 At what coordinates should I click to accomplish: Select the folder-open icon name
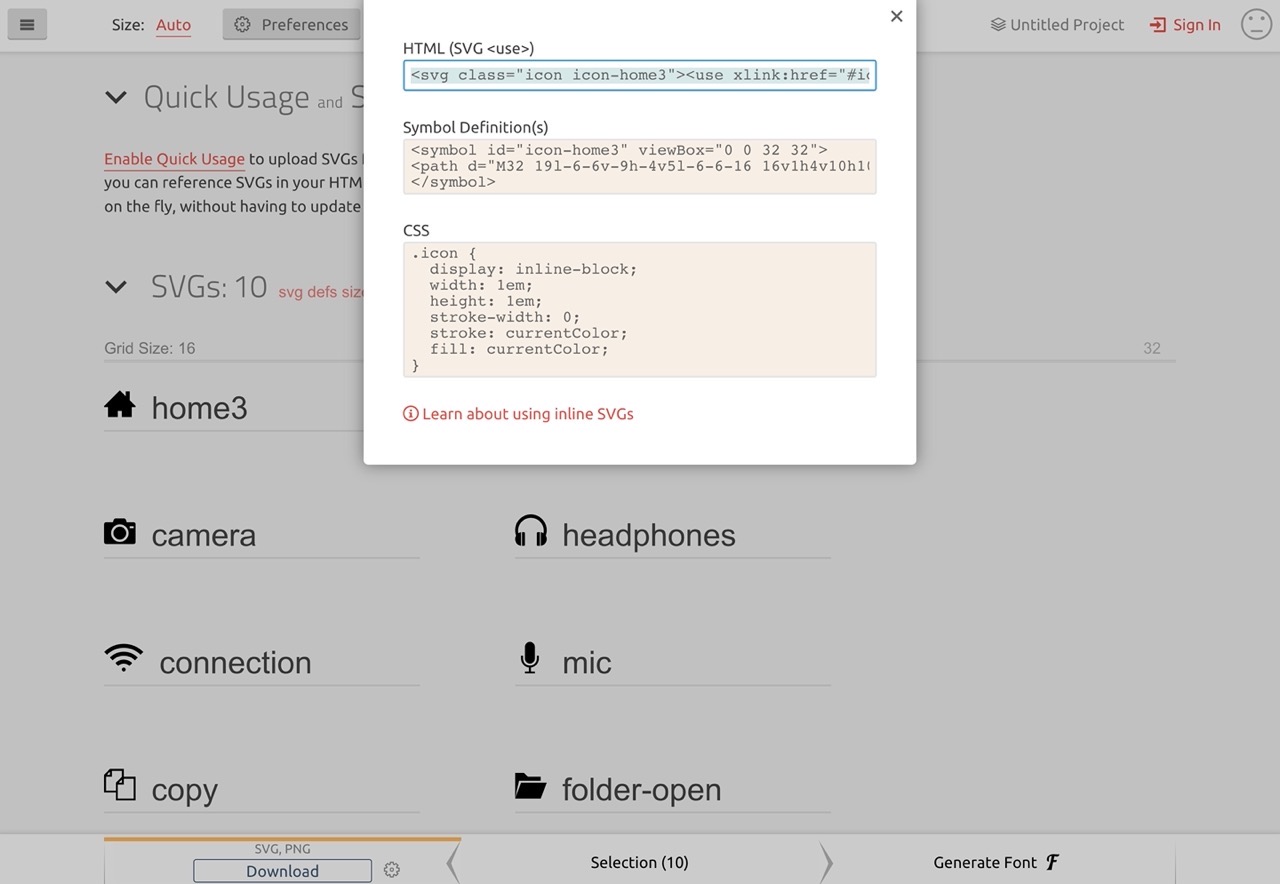pos(642,789)
